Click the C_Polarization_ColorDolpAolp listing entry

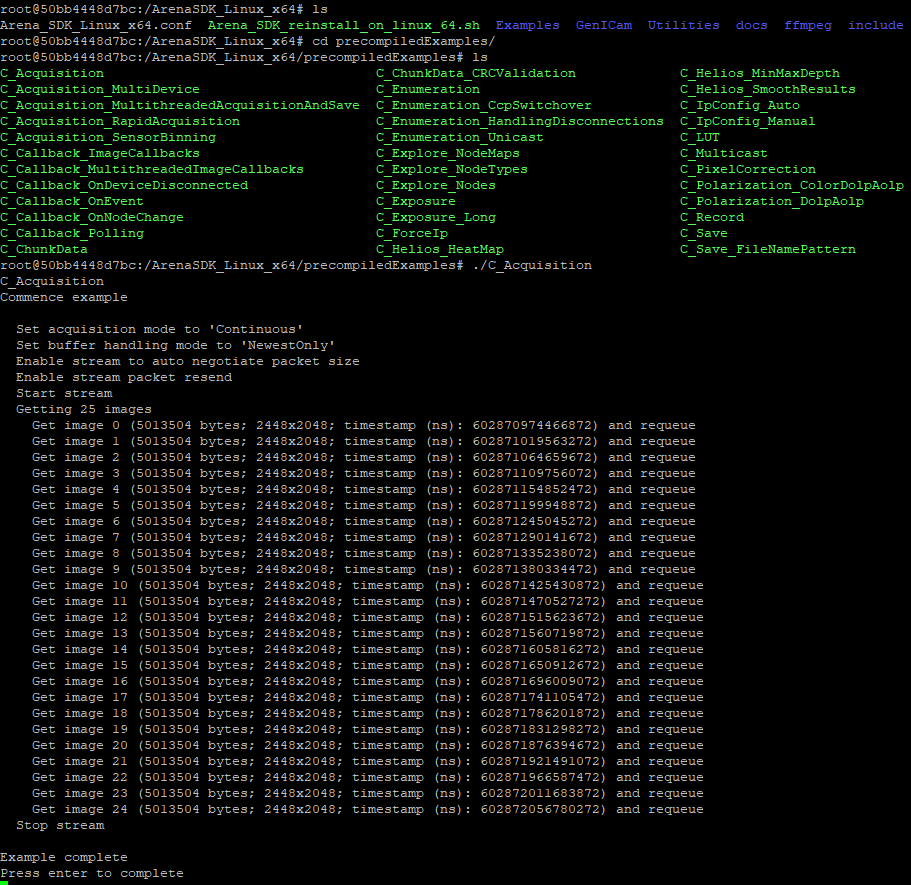coord(792,185)
